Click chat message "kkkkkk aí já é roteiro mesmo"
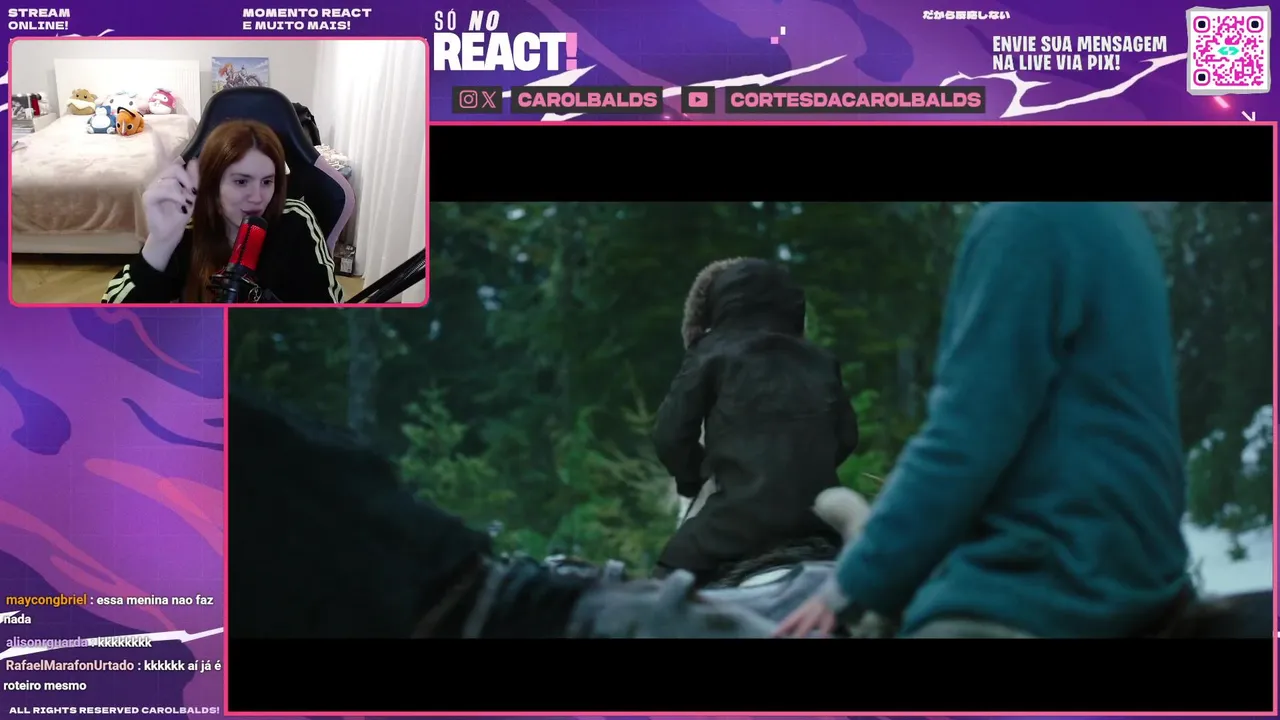Viewport: 1280px width, 720px height. pyautogui.click(x=112, y=675)
